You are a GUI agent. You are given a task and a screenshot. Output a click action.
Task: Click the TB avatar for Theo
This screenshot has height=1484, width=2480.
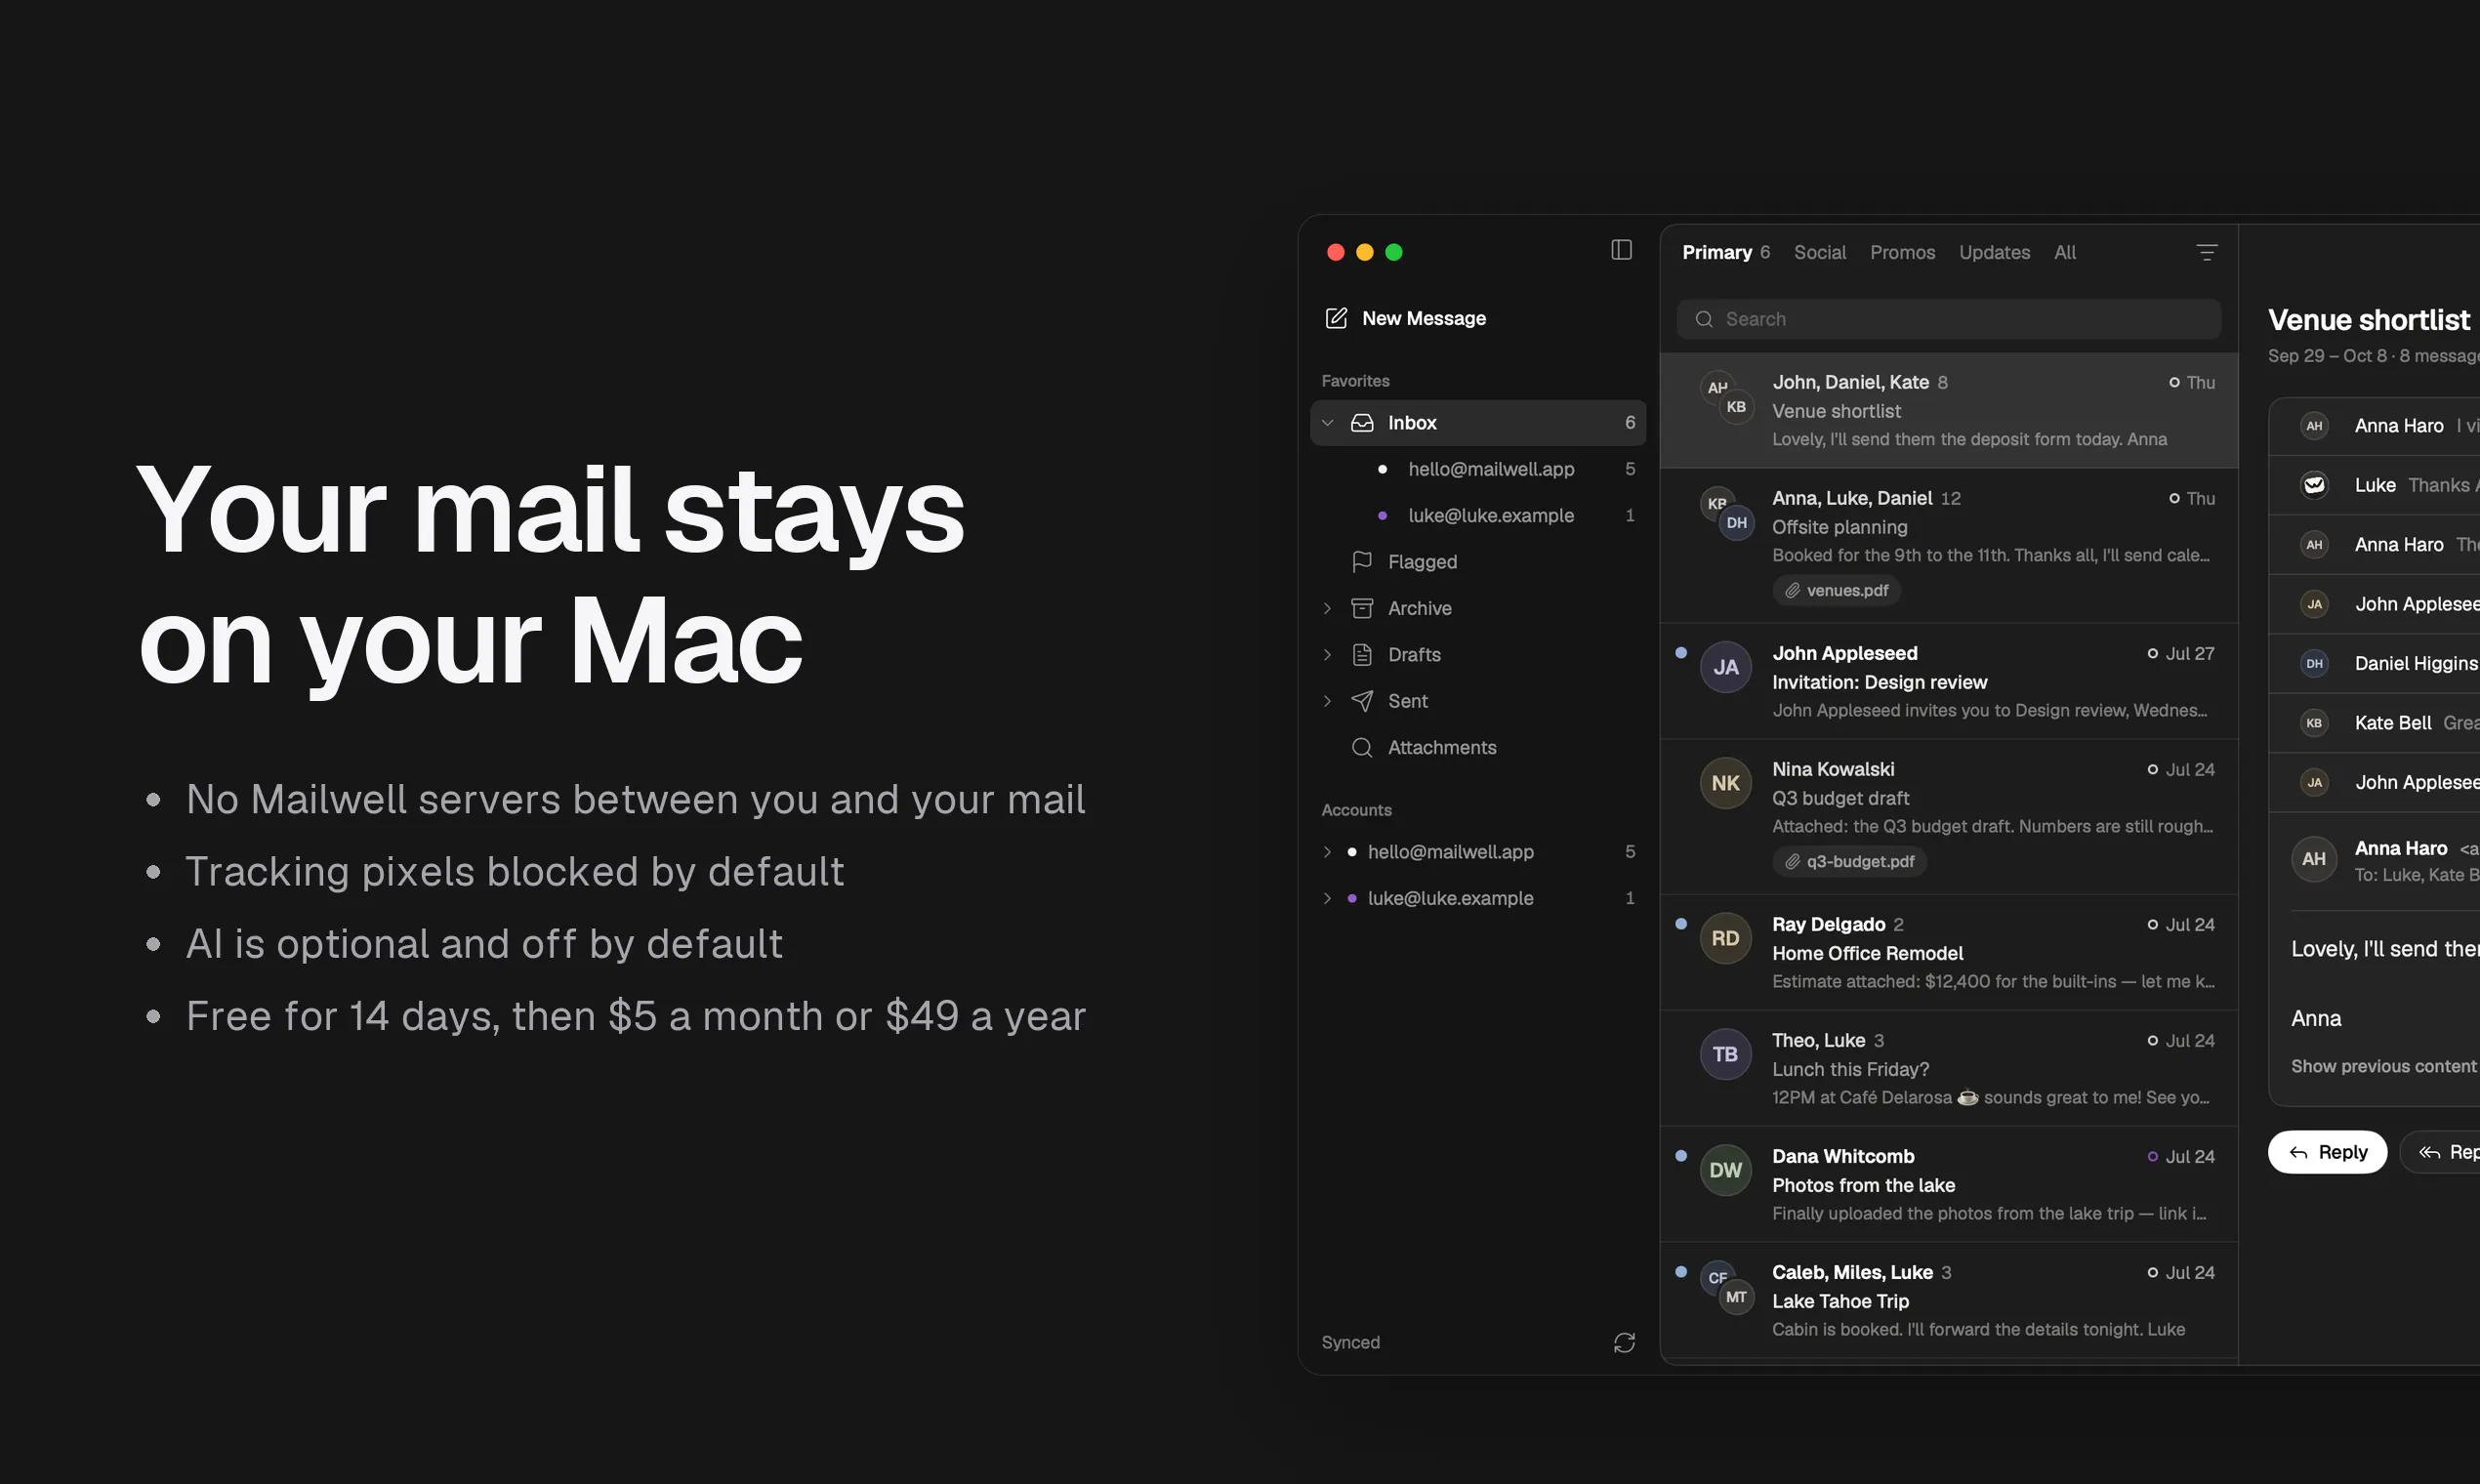coord(1725,1054)
